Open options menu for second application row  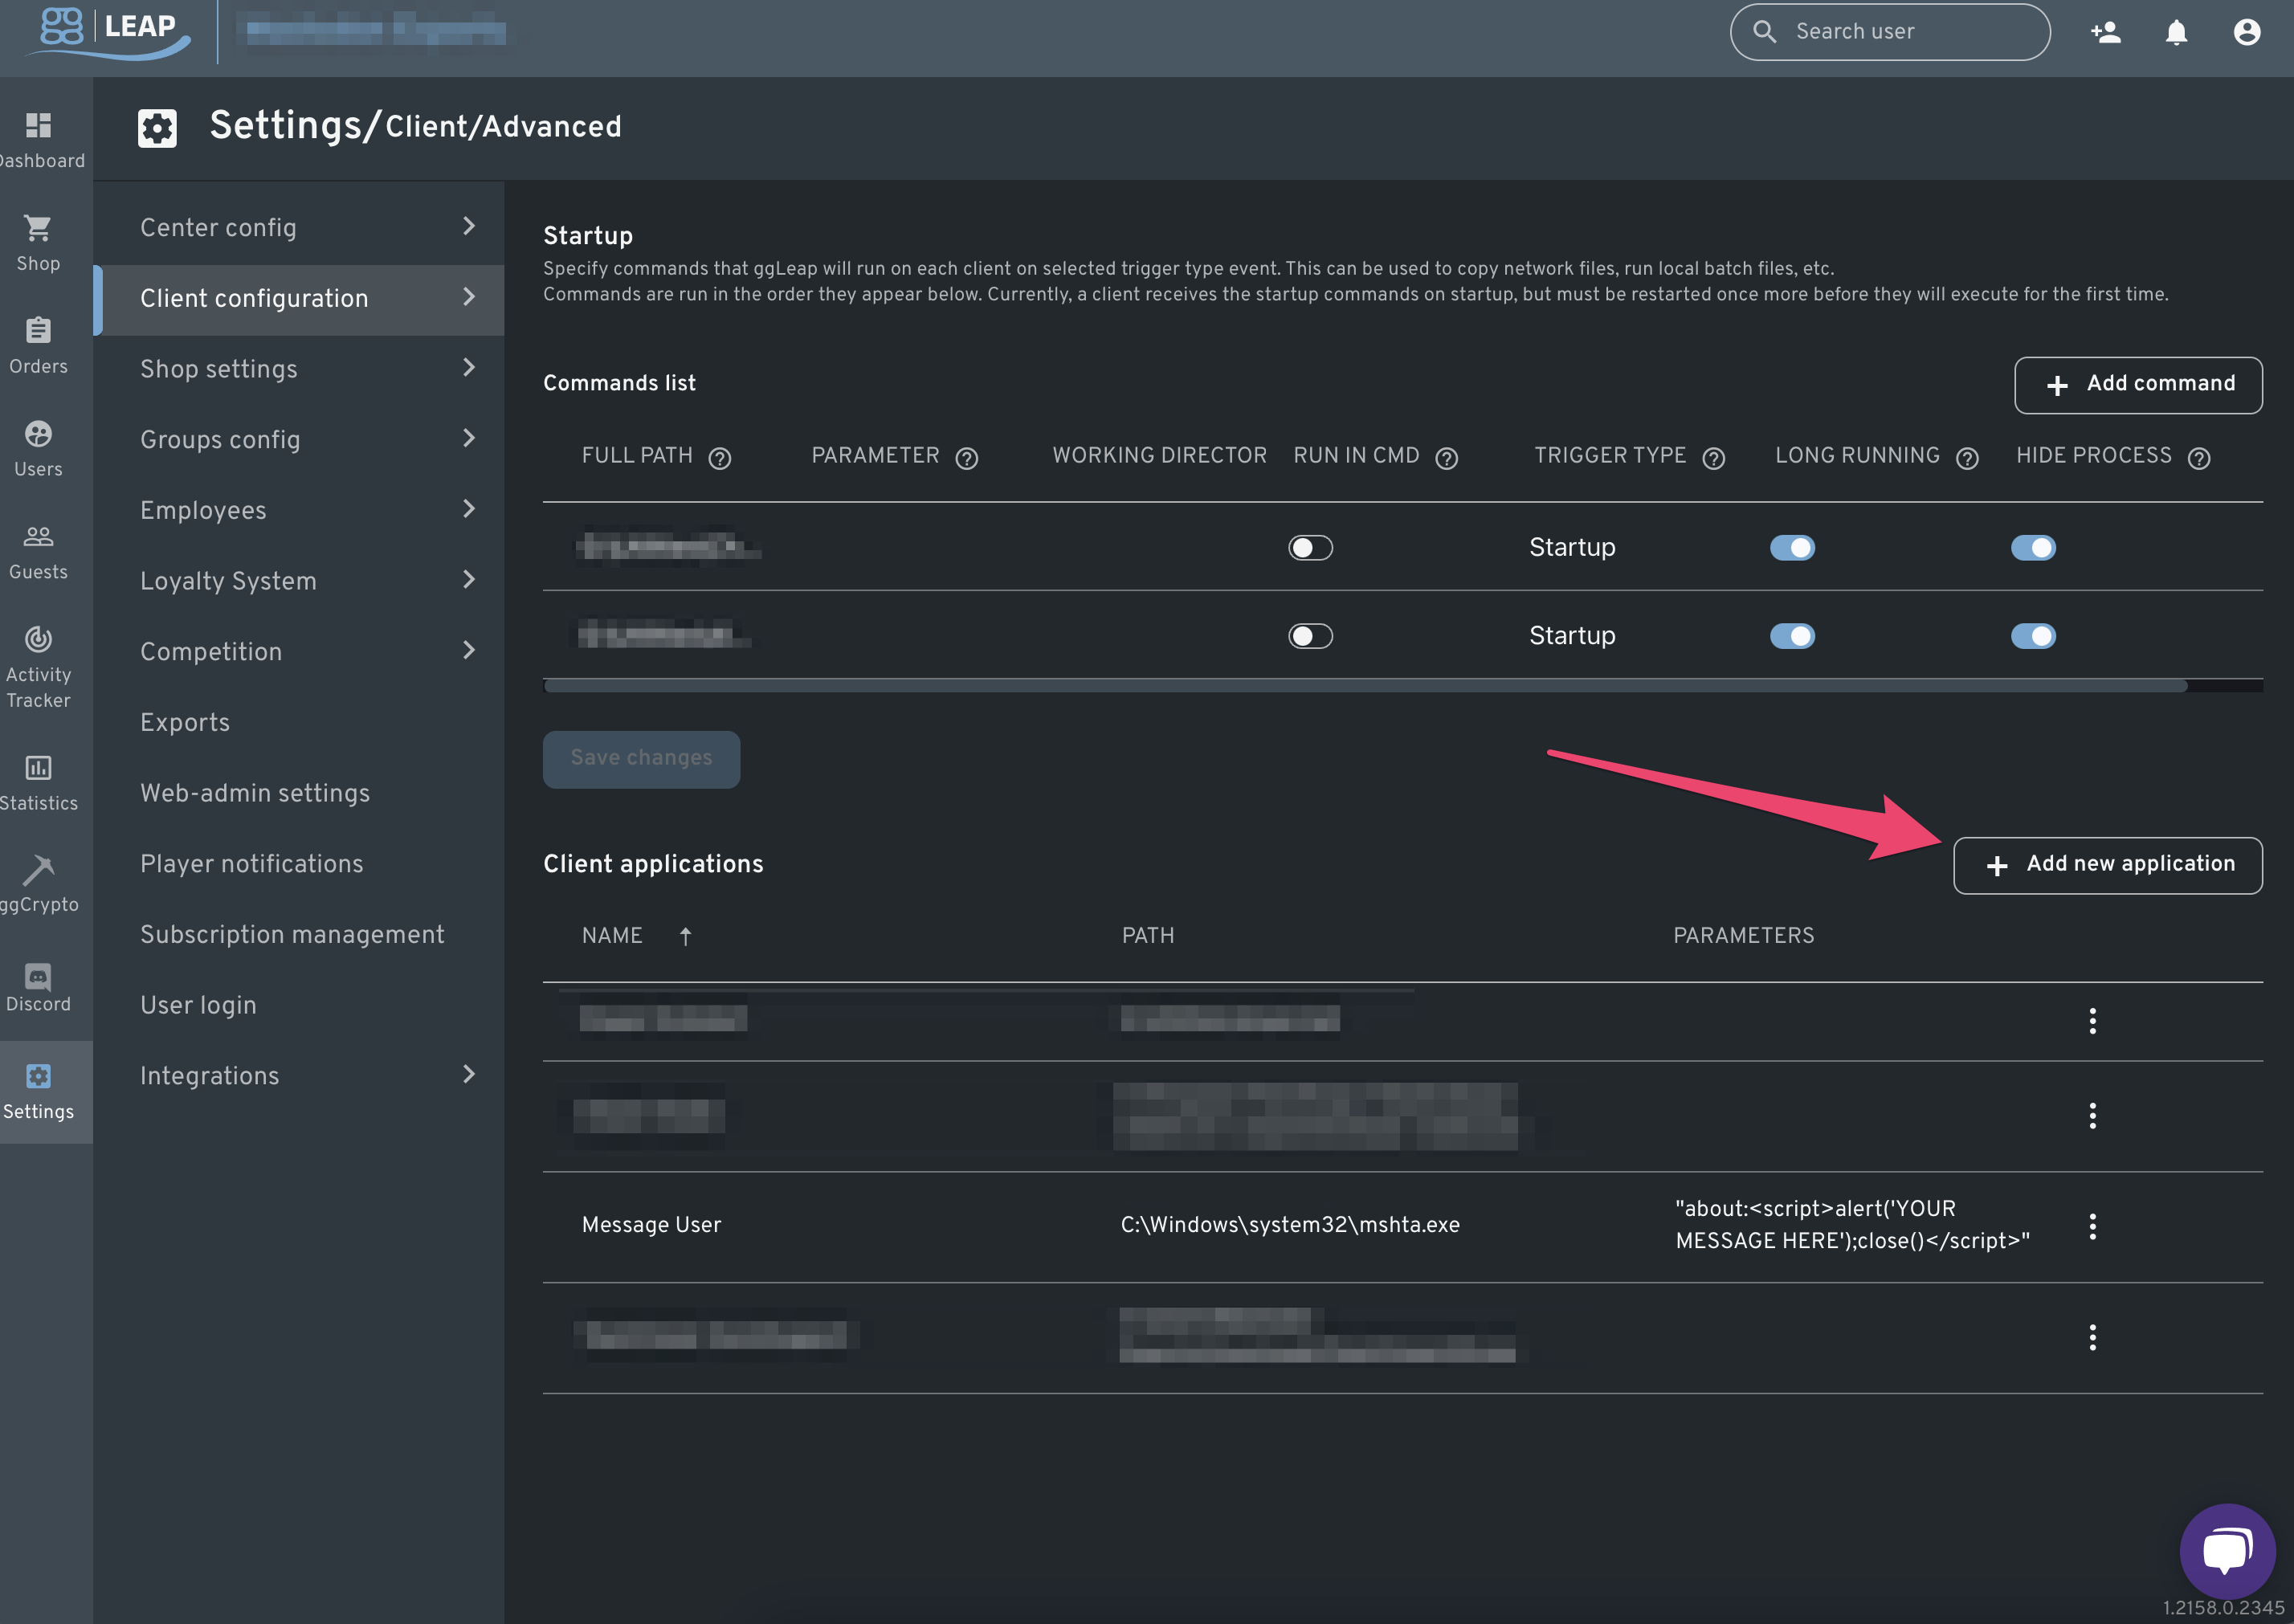pos(2093,1116)
